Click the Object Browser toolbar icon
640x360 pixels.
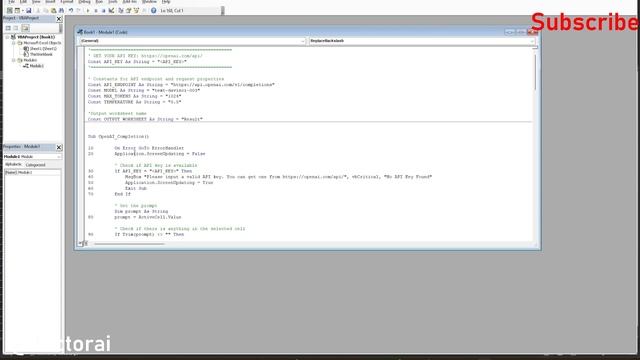(x=136, y=11)
